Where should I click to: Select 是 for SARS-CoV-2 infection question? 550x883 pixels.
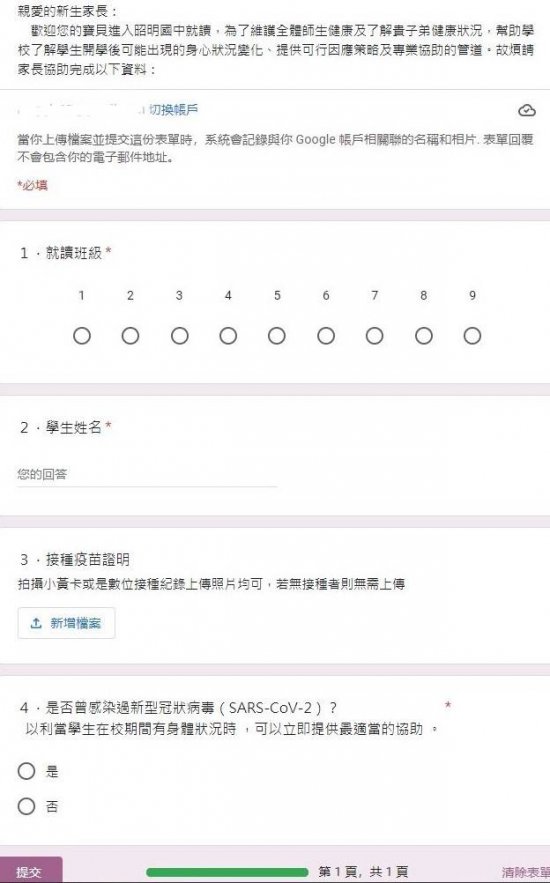26,771
